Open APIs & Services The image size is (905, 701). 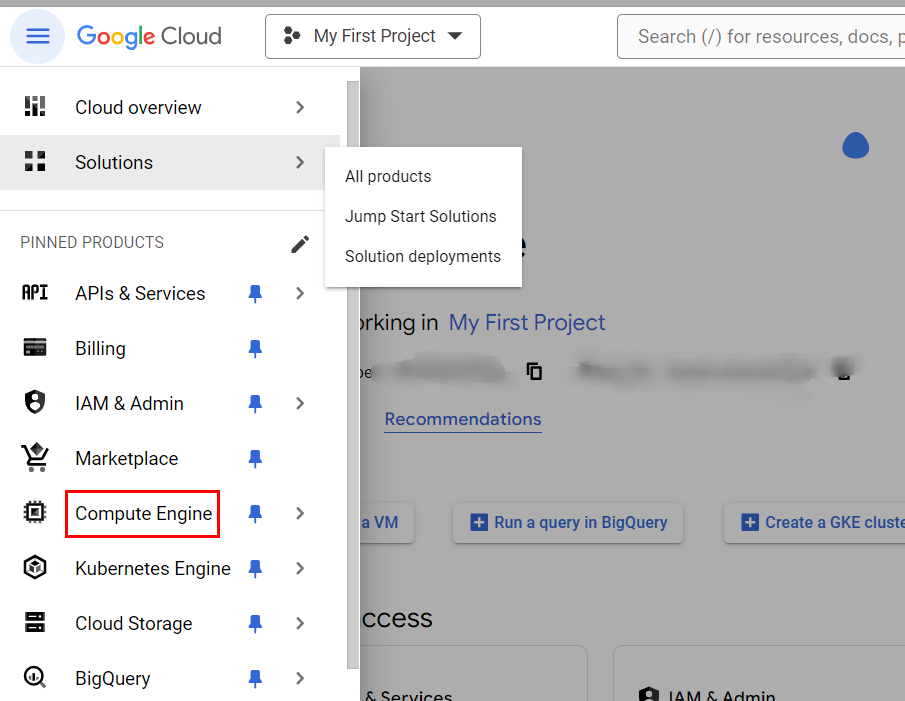point(140,293)
